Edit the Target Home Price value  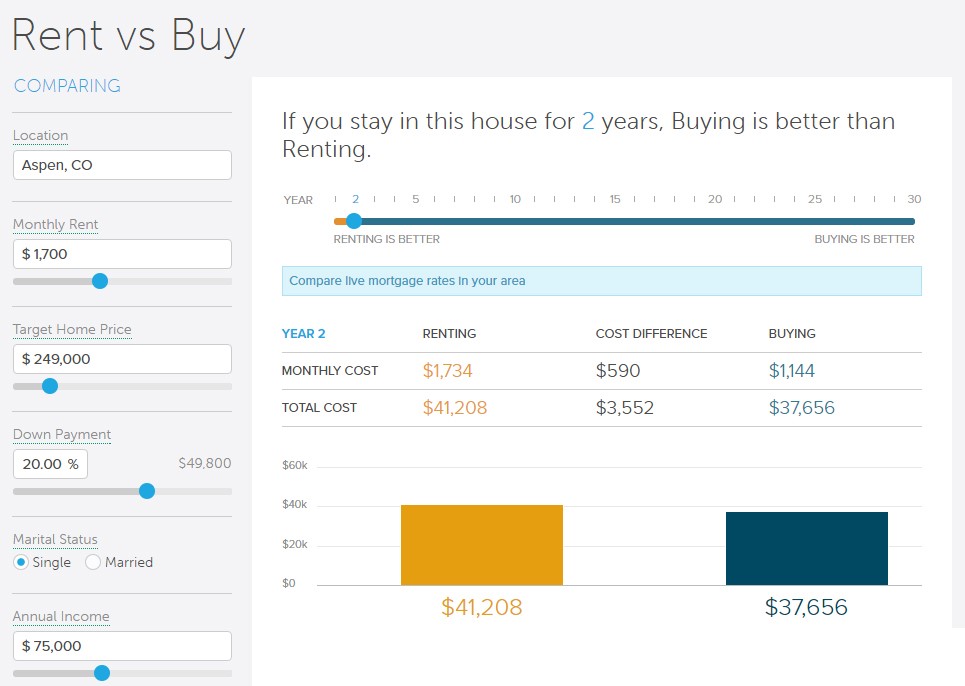point(122,358)
